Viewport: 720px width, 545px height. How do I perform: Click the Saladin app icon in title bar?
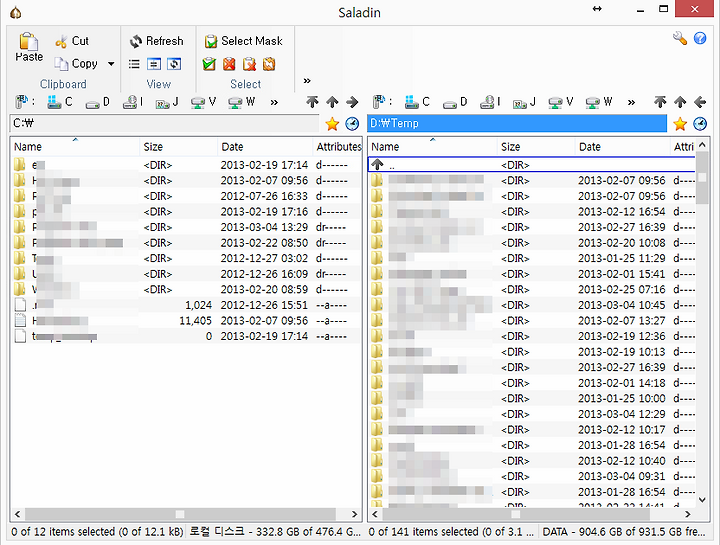click(16, 12)
